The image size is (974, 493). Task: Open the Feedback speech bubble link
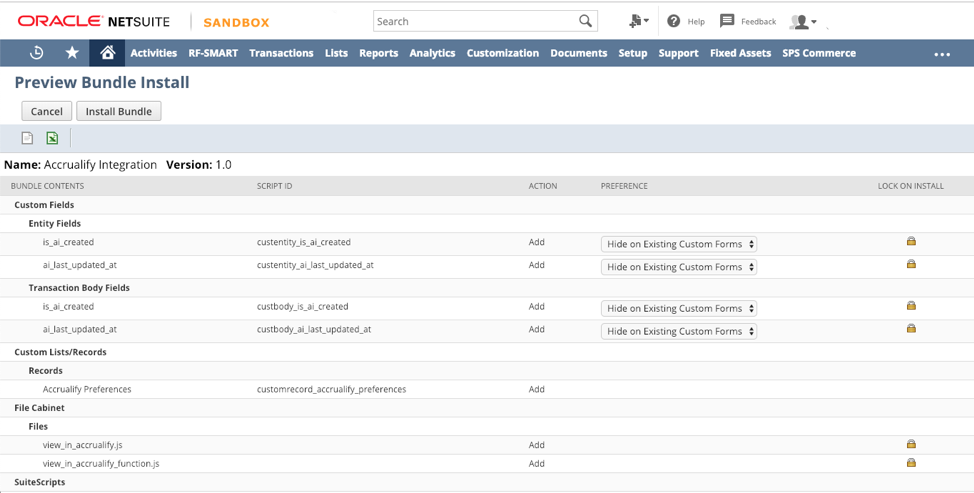[748, 21]
